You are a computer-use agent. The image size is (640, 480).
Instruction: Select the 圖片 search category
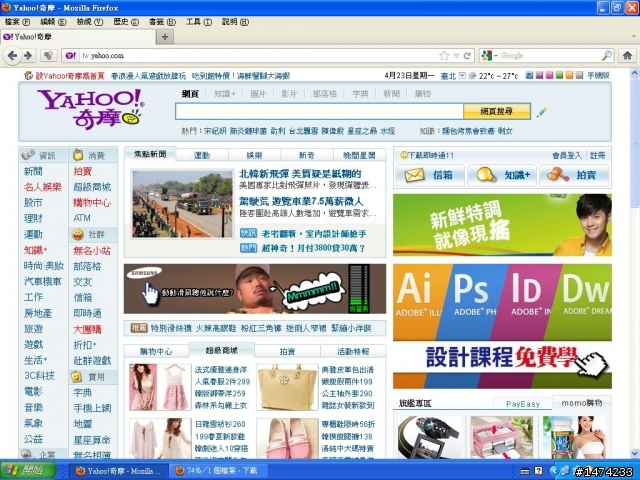pos(258,94)
